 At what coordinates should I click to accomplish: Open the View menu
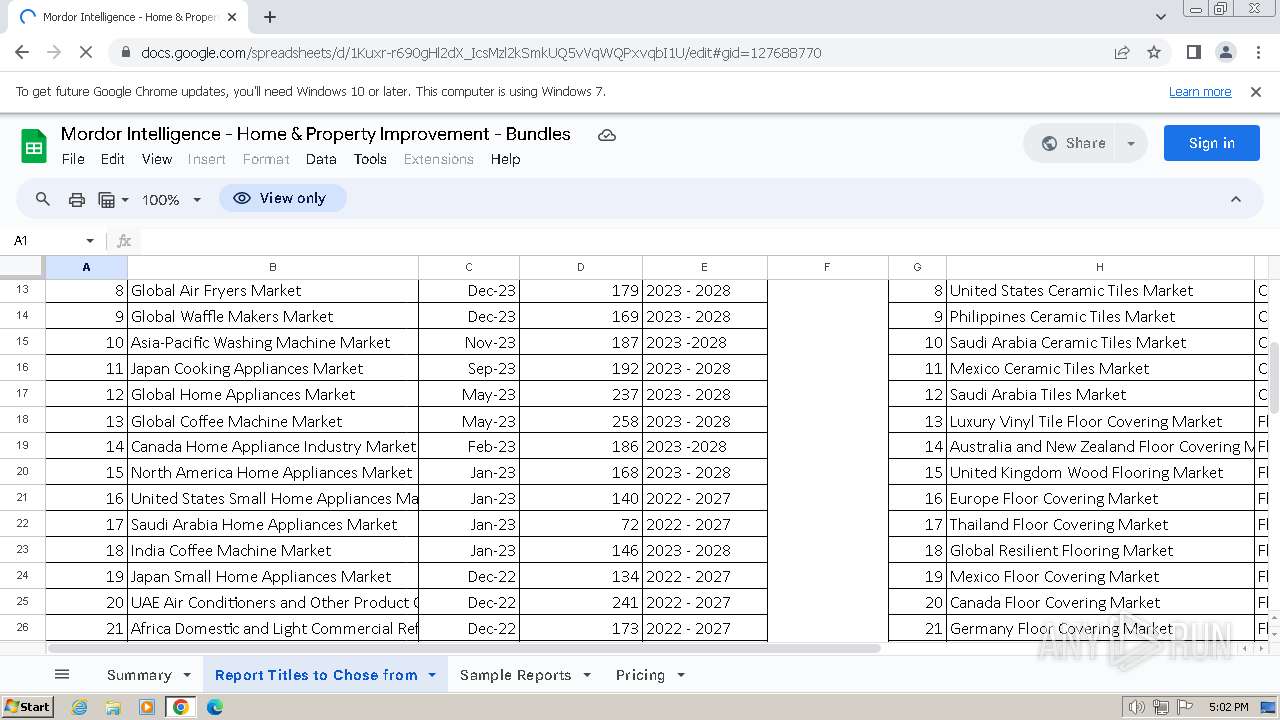tap(157, 159)
